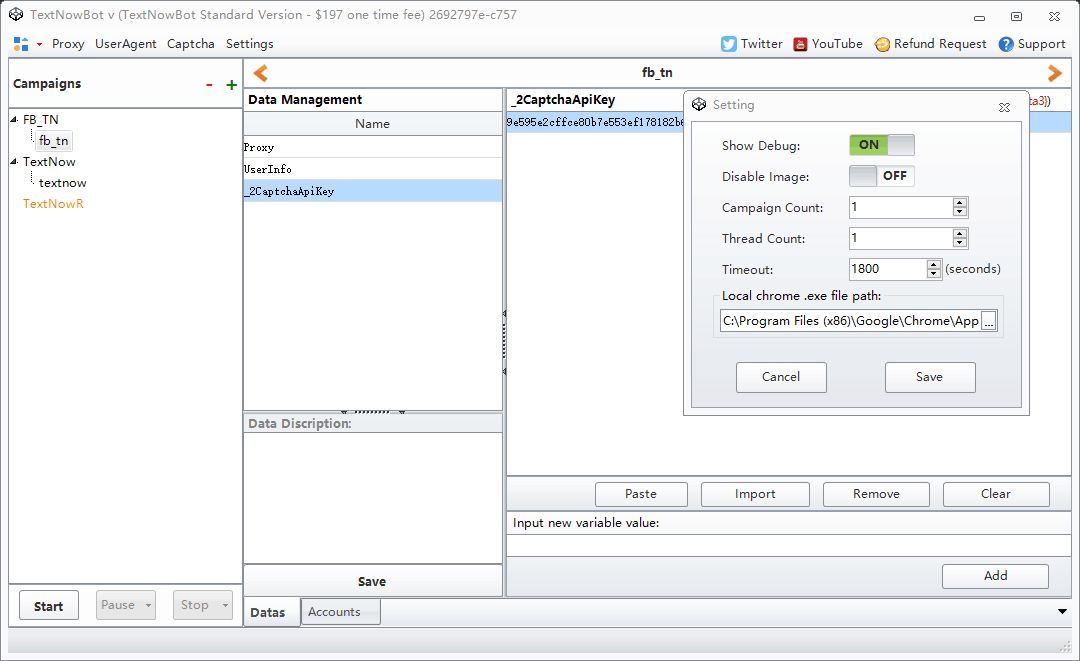Select the TextNowR campaign item
This screenshot has width=1080, height=661.
coord(53,204)
